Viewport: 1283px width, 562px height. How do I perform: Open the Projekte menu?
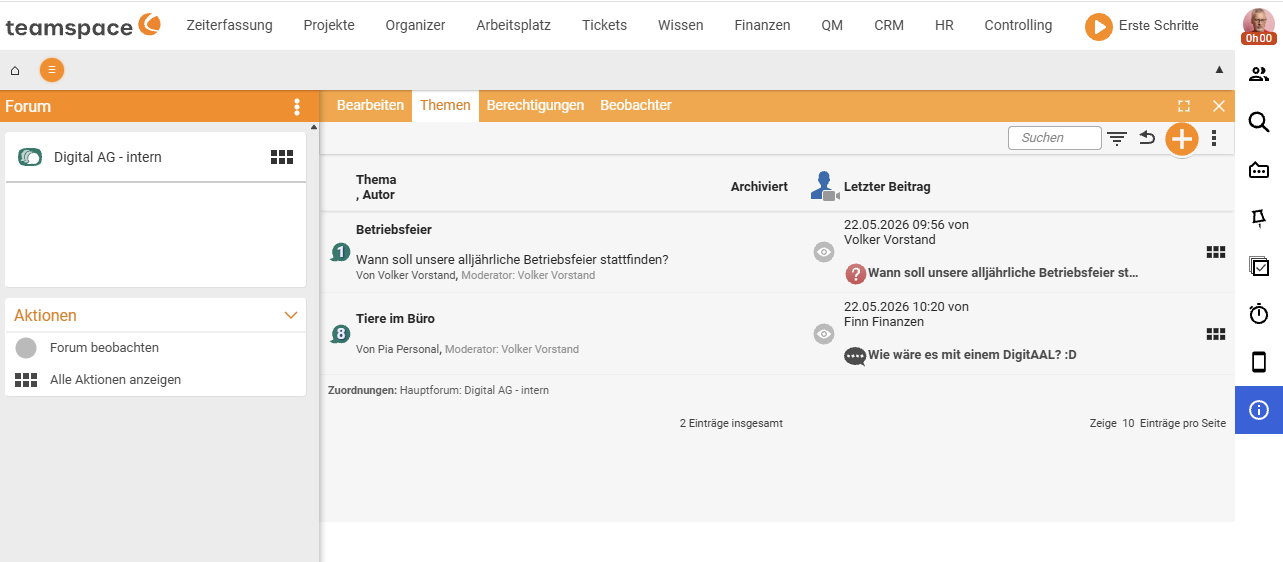[329, 25]
